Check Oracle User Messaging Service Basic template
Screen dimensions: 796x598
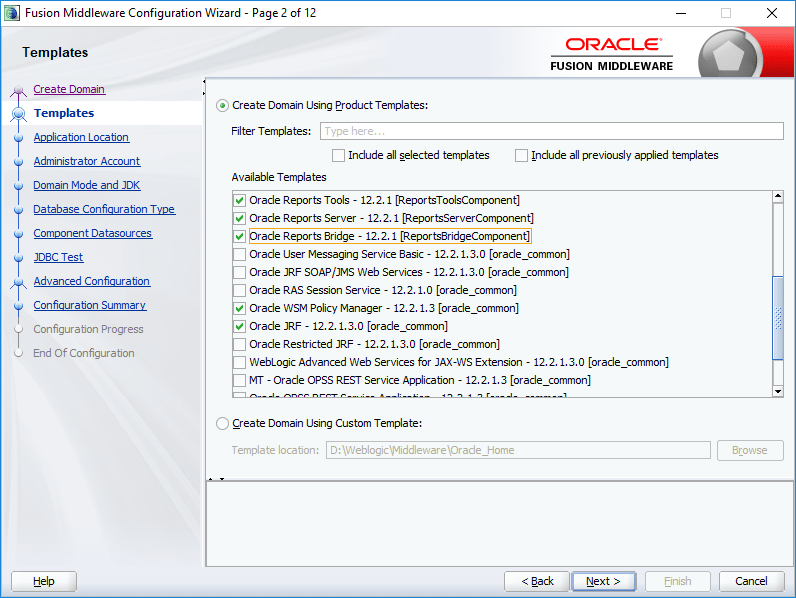pos(240,254)
